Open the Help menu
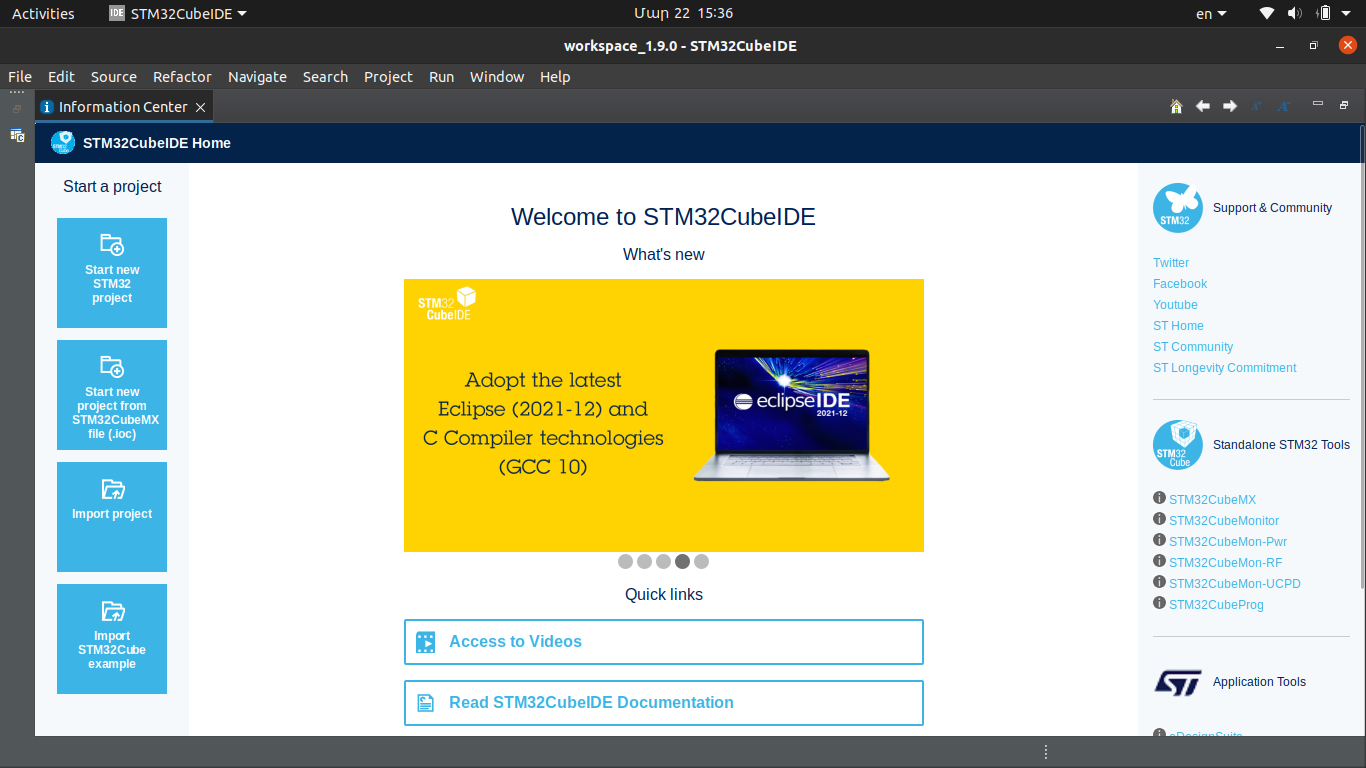Image resolution: width=1366 pixels, height=768 pixels. 555,77
